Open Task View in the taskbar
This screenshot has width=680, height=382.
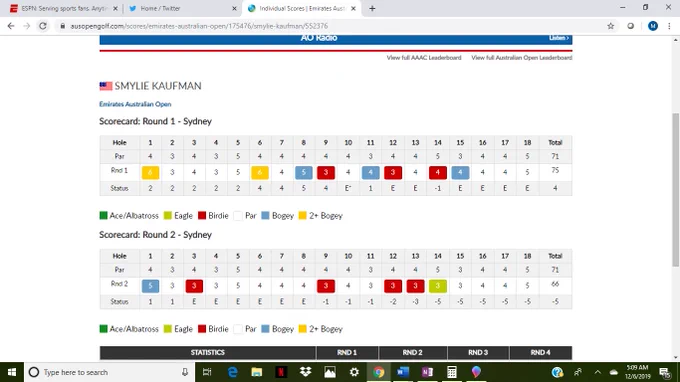(x=207, y=372)
